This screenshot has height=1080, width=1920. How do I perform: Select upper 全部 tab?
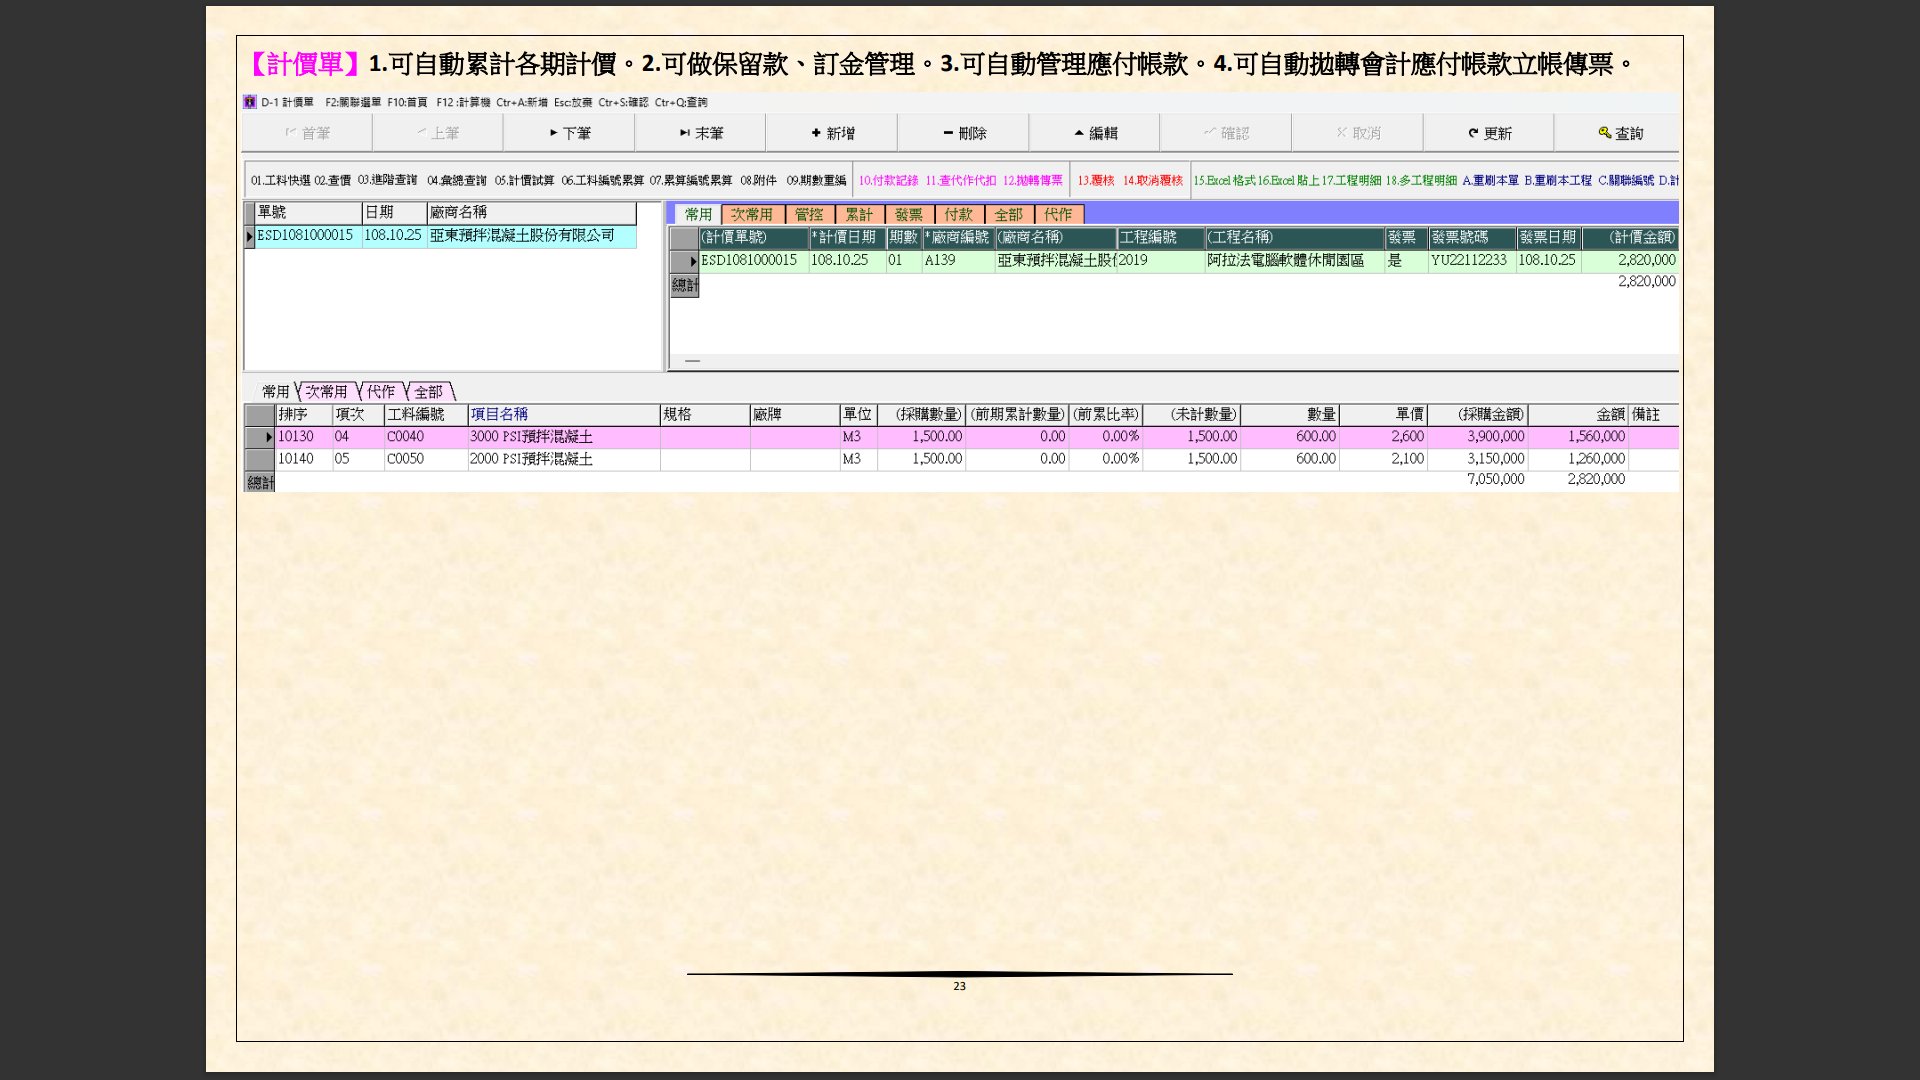[x=1008, y=215]
